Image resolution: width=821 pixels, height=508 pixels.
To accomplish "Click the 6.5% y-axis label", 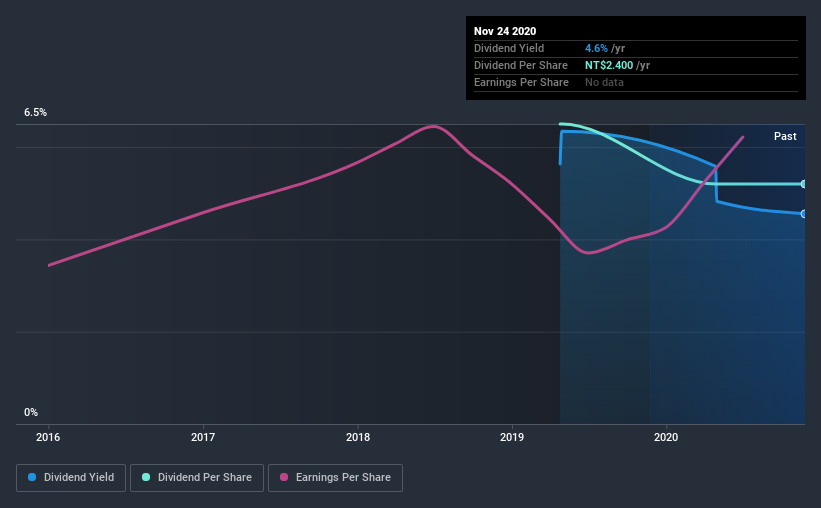I will pyautogui.click(x=35, y=113).
